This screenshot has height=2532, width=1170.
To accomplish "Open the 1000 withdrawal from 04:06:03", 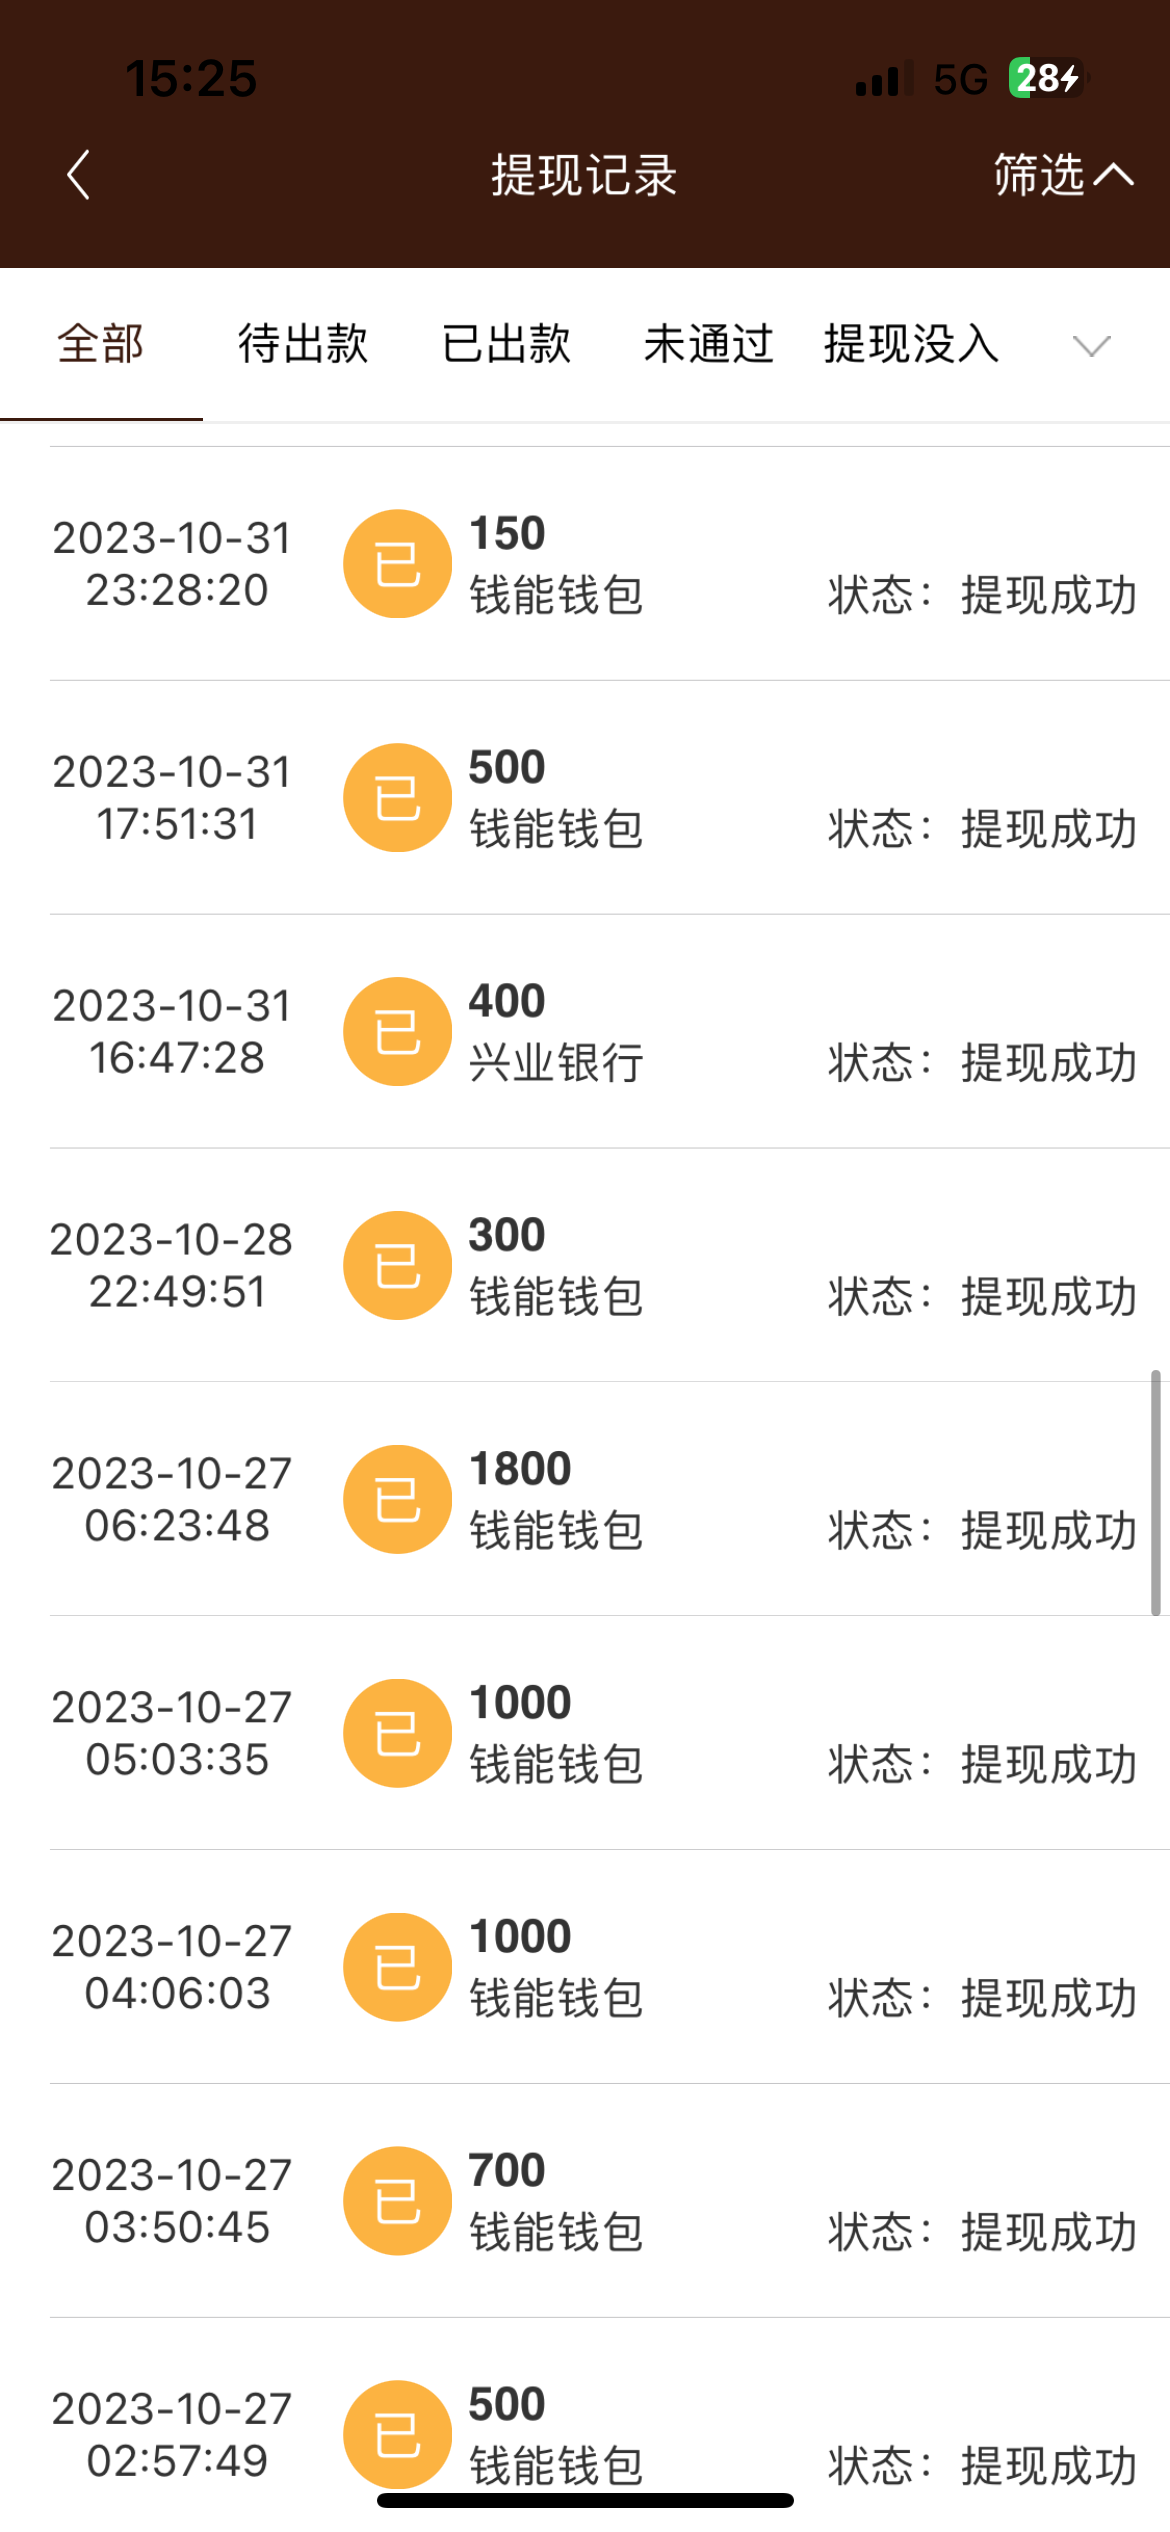I will [x=600, y=1967].
